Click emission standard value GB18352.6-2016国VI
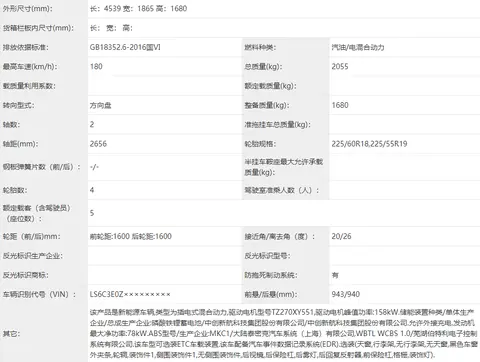This screenshot has width=480, height=362. 125,47
